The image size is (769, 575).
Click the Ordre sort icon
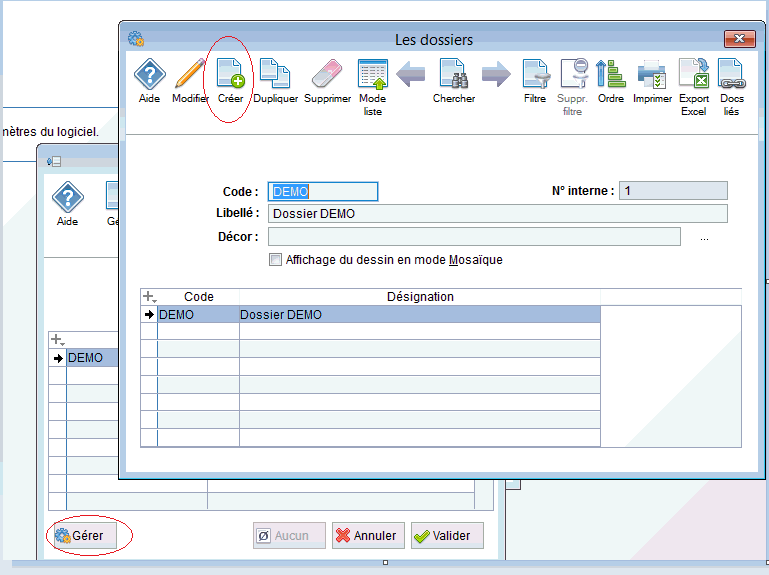pyautogui.click(x=610, y=76)
